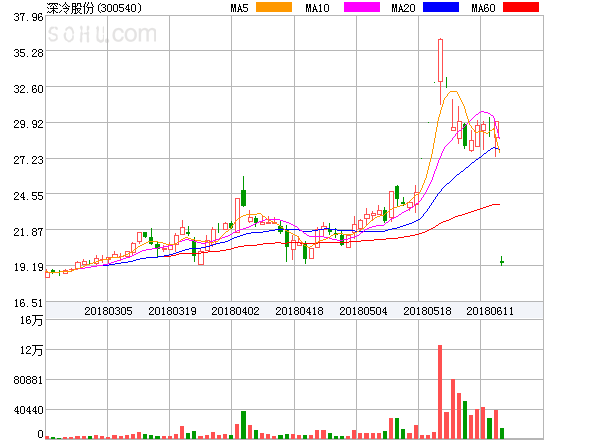Viewport: 600px width, 440px height.
Task: Click the MA20 legend label
Action: [403, 8]
